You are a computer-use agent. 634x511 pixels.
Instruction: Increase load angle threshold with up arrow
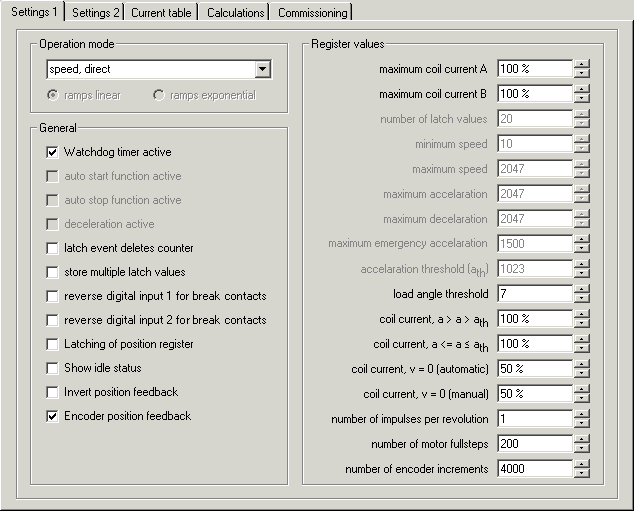pos(582,289)
